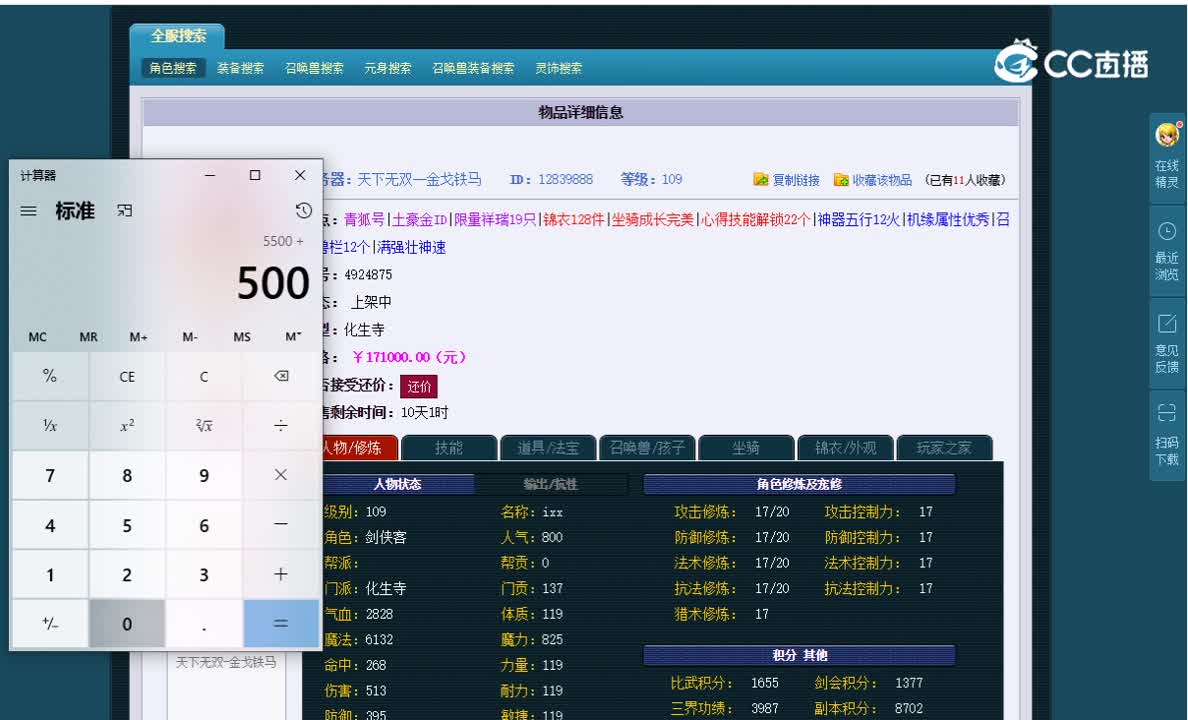1188x720 pixels.
Task: Click the calculator x squared key
Action: tap(127, 426)
